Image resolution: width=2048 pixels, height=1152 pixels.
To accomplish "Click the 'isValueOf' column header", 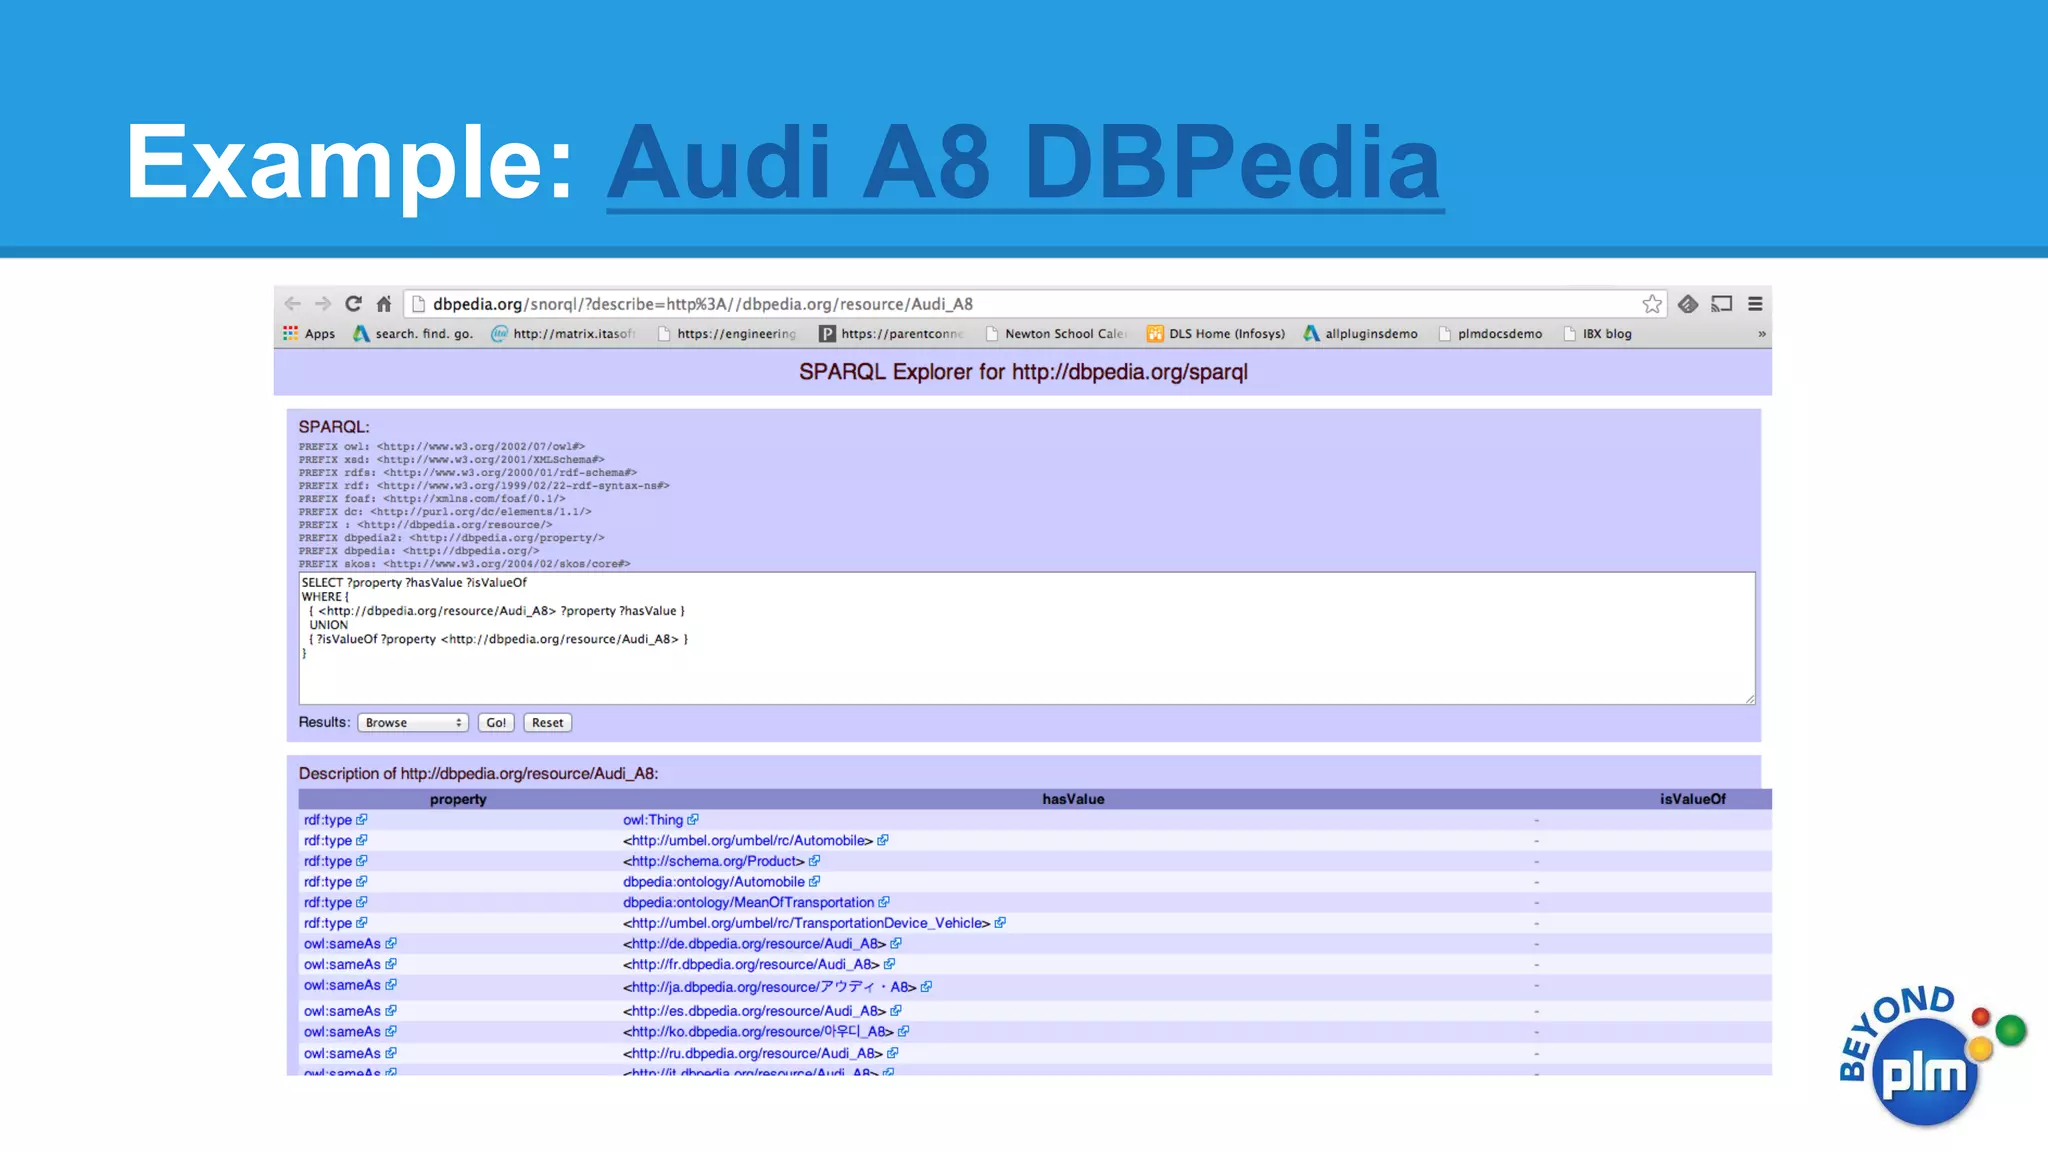I will 1693,799.
